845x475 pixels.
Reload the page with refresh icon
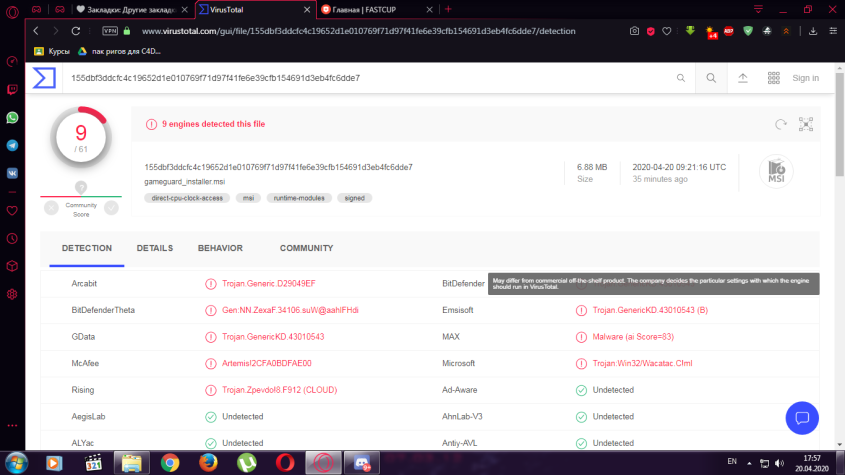pos(75,31)
